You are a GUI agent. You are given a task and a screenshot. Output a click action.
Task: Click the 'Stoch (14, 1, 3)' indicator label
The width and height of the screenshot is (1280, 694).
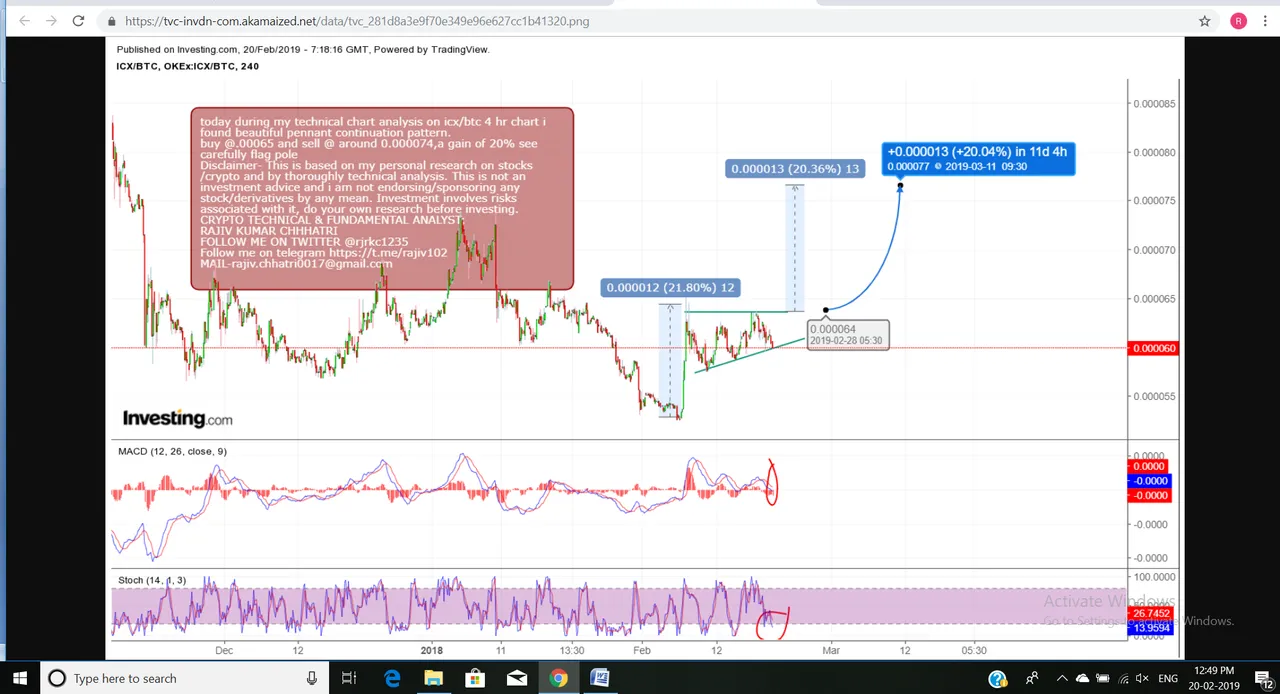[152, 580]
